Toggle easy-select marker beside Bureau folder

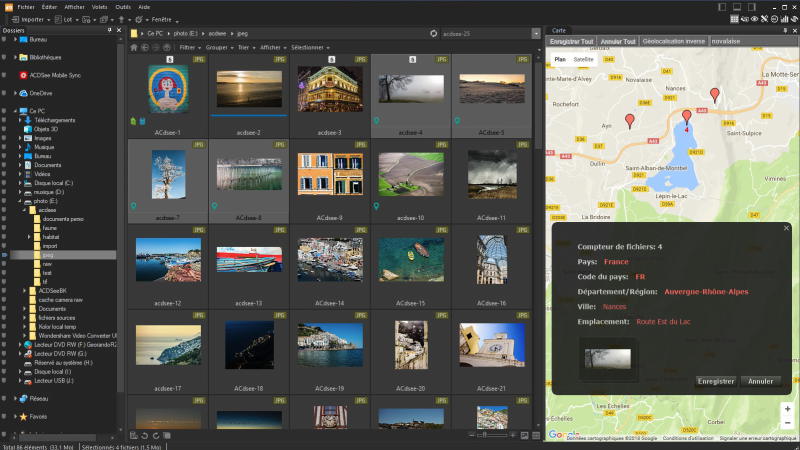point(4,39)
